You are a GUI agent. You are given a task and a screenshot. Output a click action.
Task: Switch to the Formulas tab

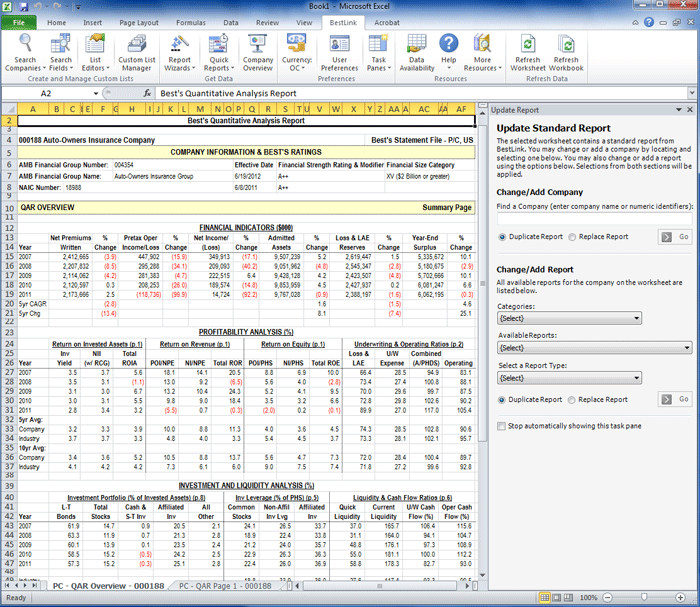tap(191, 22)
